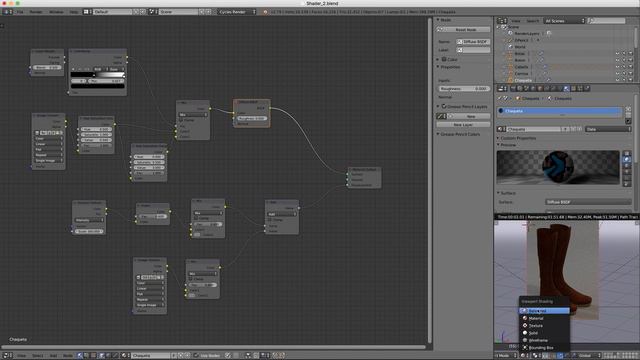This screenshot has height=360, width=640.
Task: Choose Wireframe in Viewport Shading menu
Action: (544, 340)
